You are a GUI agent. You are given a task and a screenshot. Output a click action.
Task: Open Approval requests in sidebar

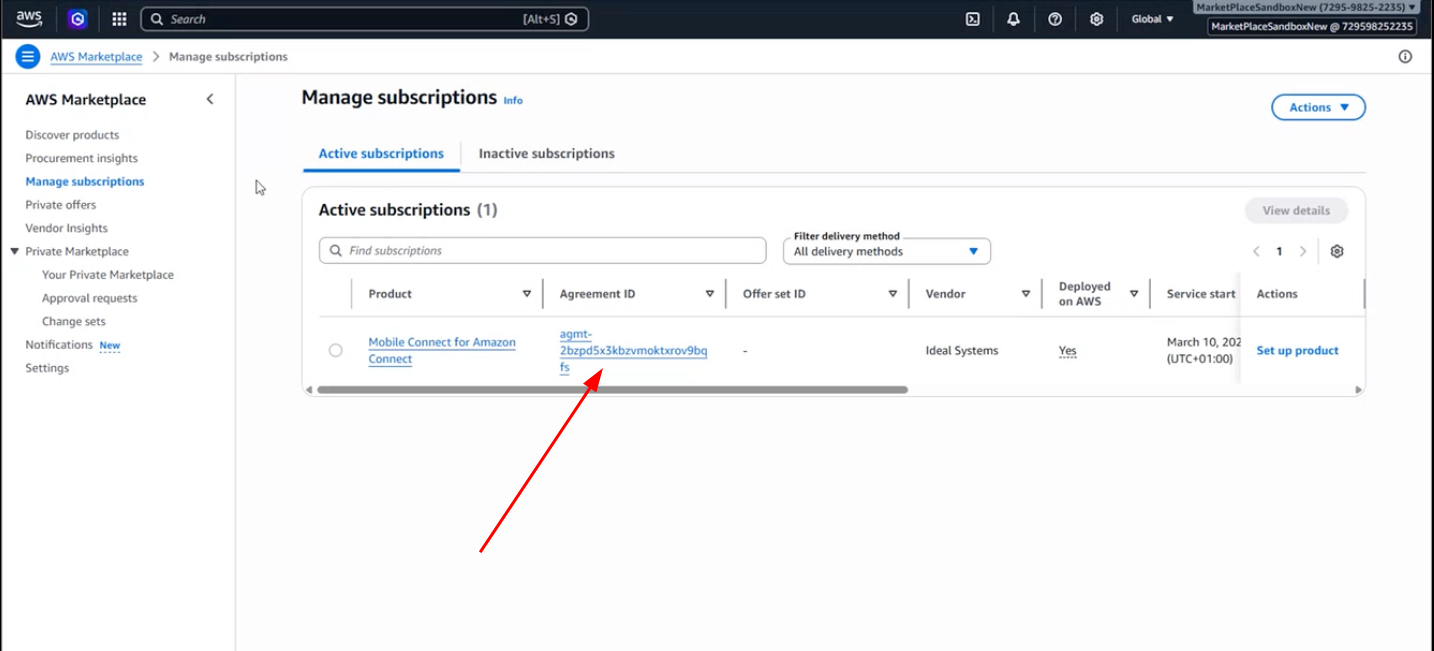[90, 298]
